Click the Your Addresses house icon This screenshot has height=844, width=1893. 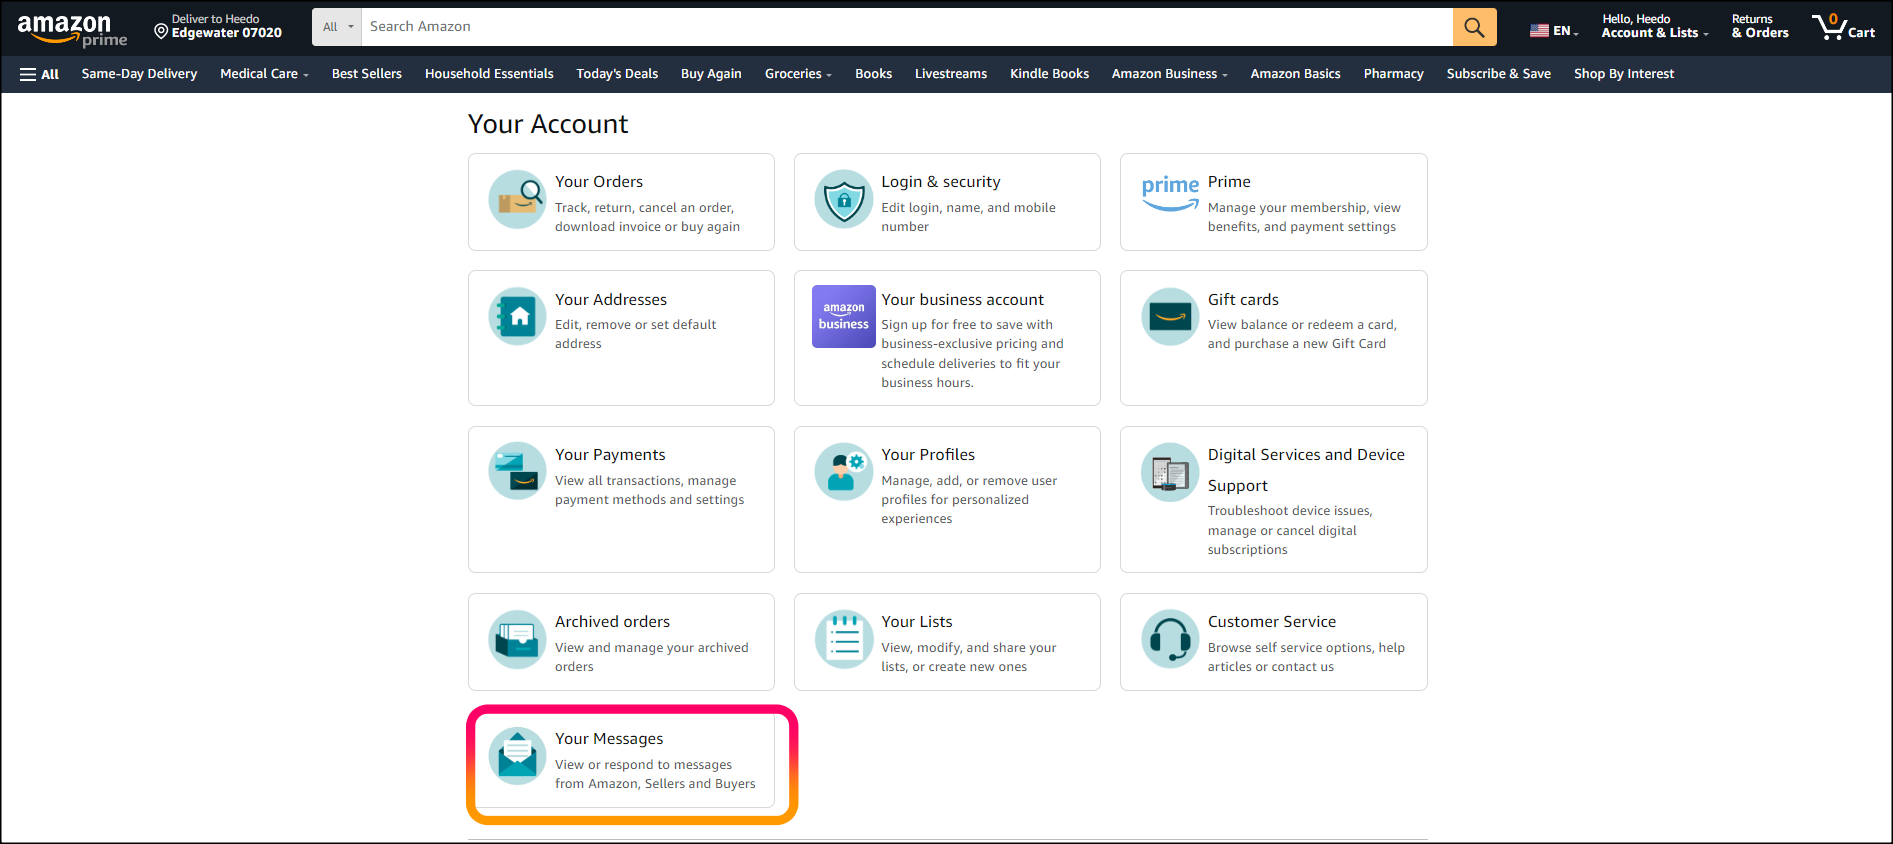coord(517,316)
